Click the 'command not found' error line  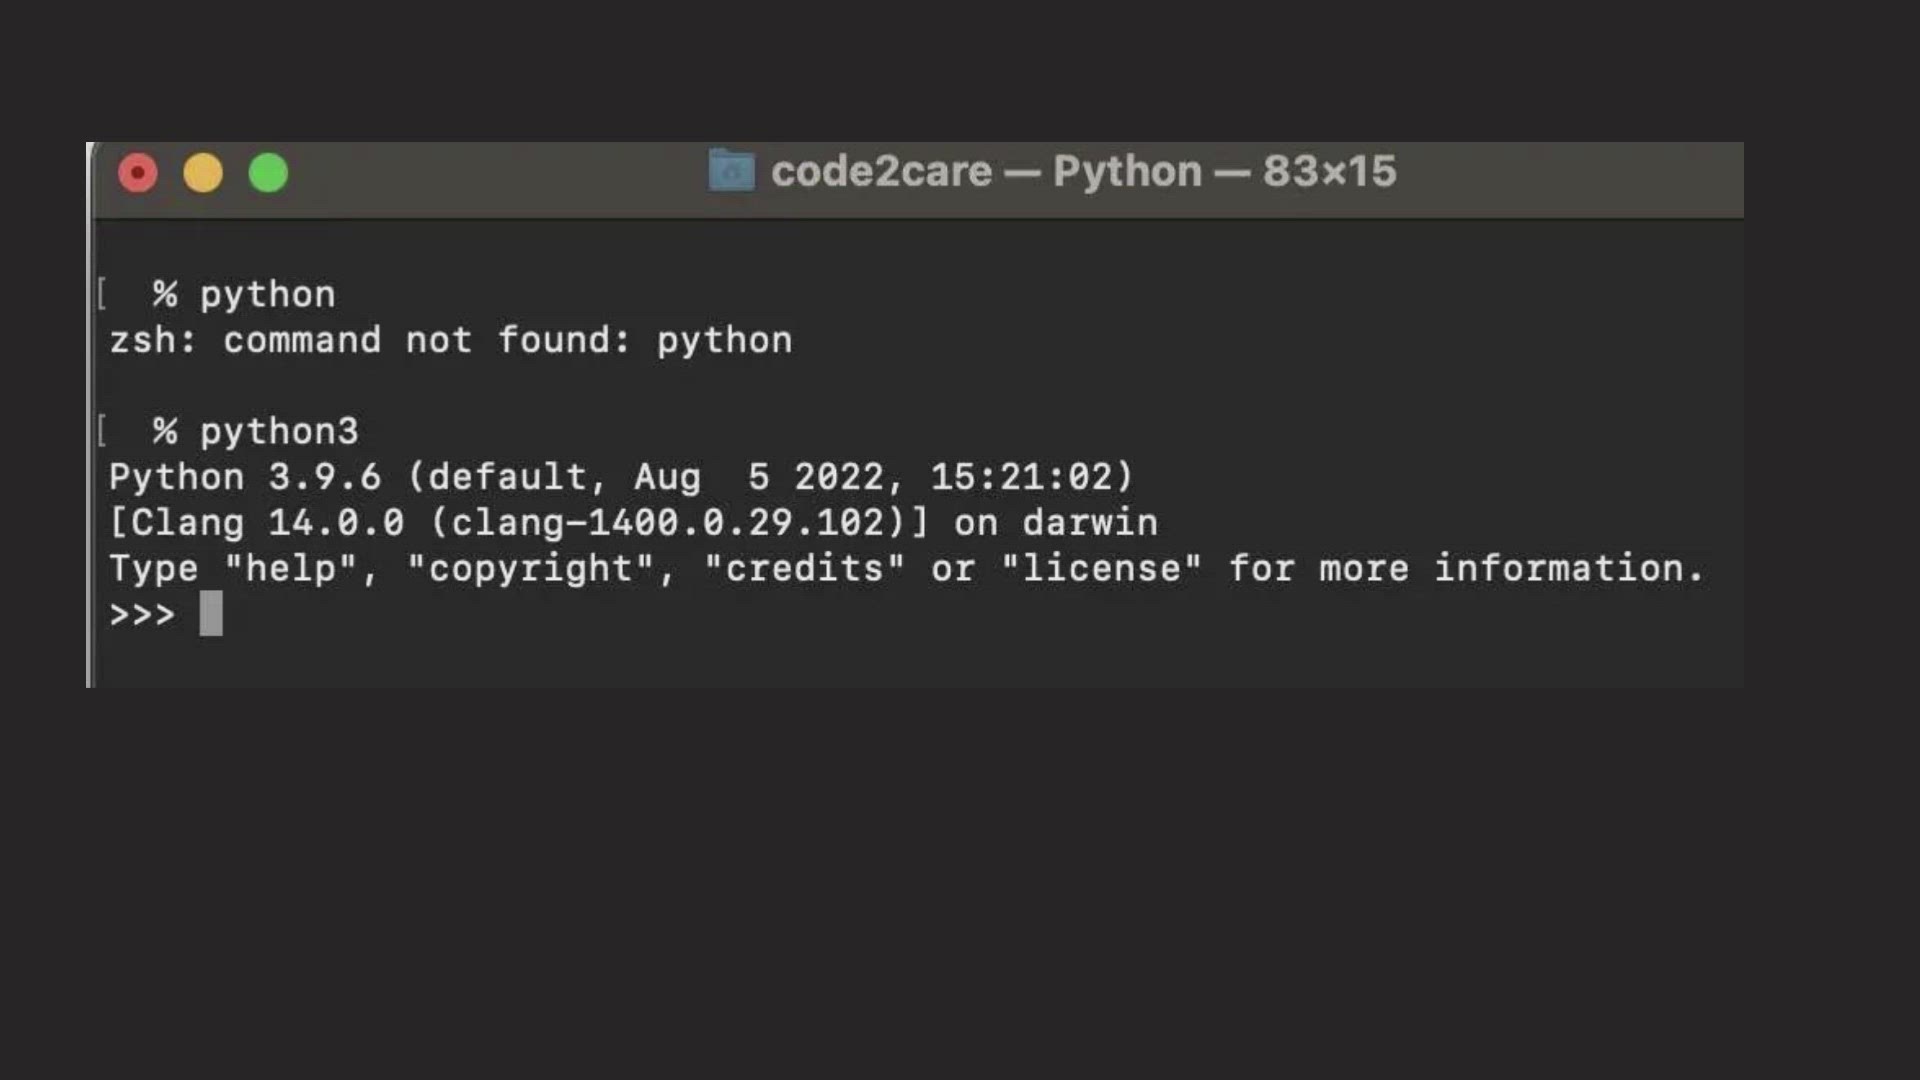coord(450,341)
